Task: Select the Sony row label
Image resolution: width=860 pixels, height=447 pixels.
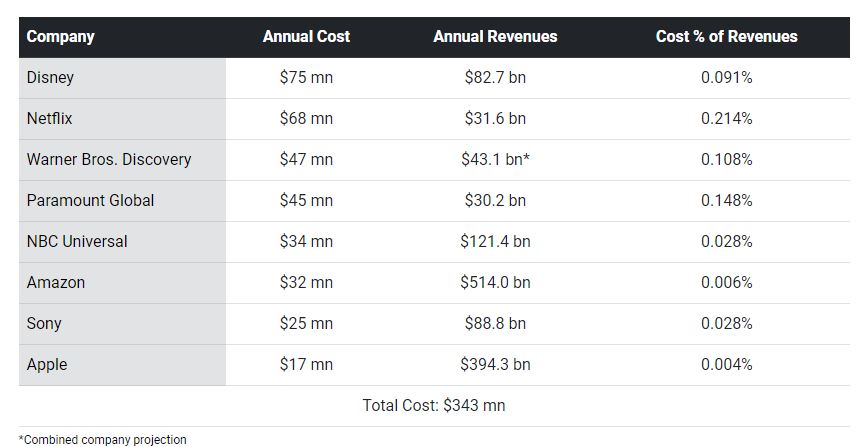Action: click(x=44, y=324)
